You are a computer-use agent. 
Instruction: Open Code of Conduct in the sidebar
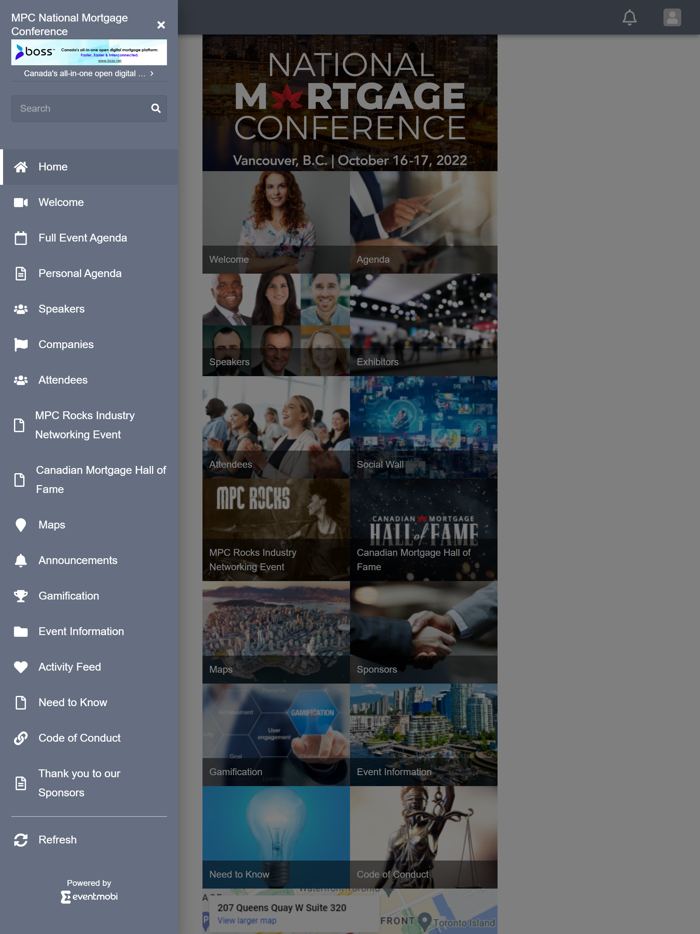tap(89, 738)
